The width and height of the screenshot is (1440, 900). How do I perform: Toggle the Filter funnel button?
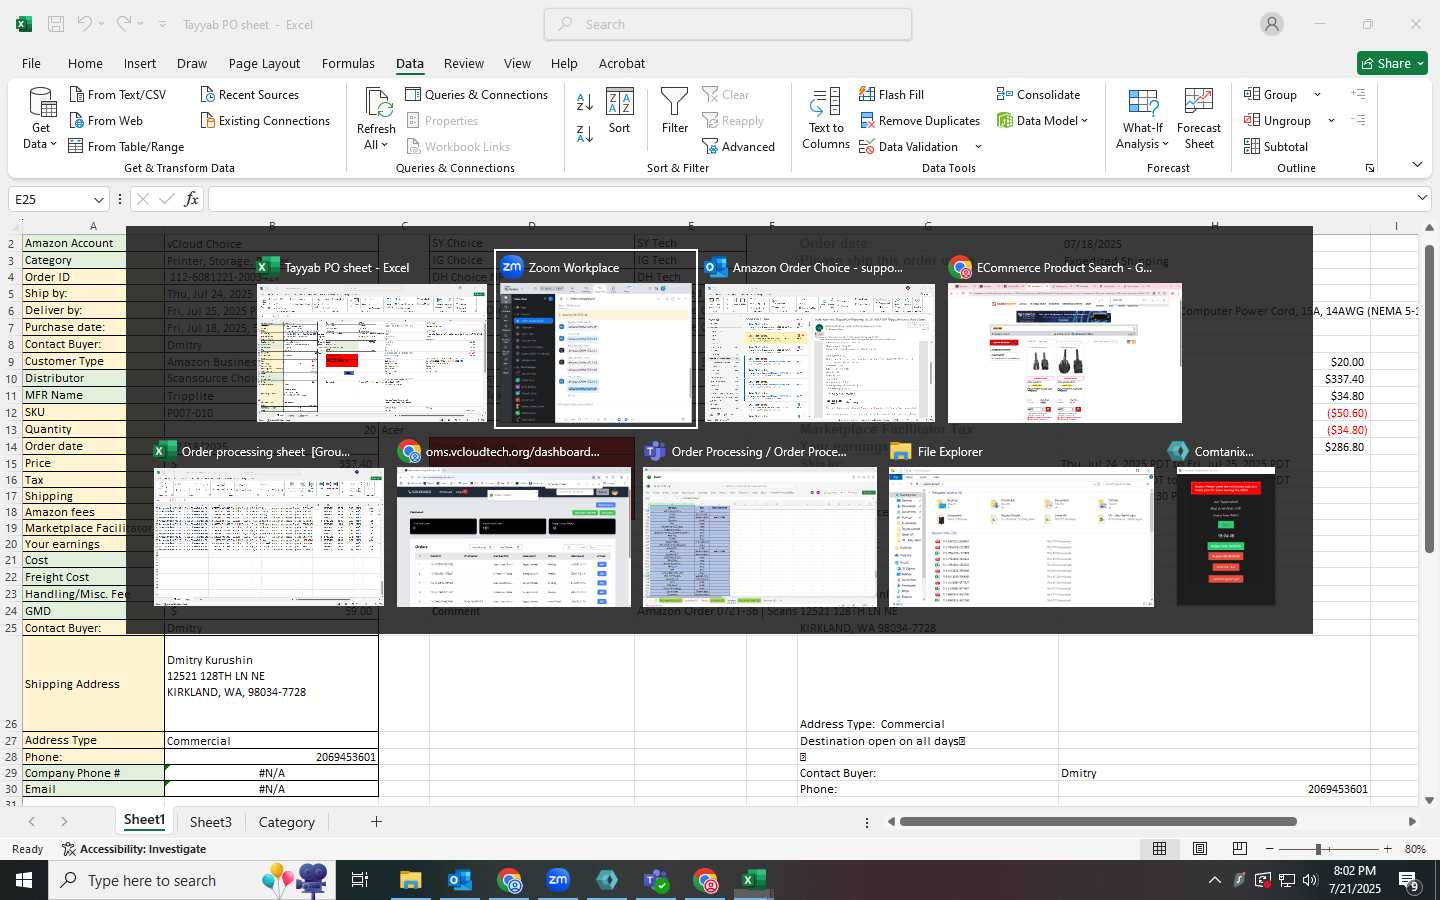675,110
